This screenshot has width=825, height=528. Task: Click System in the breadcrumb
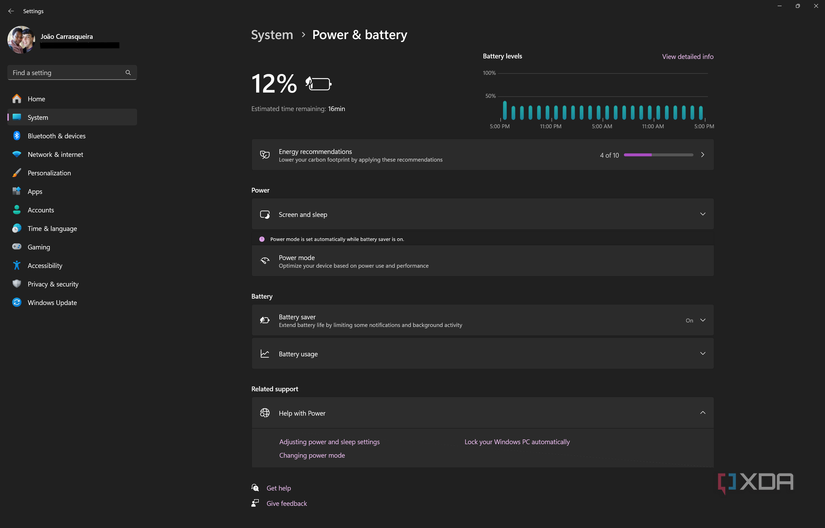pos(272,35)
